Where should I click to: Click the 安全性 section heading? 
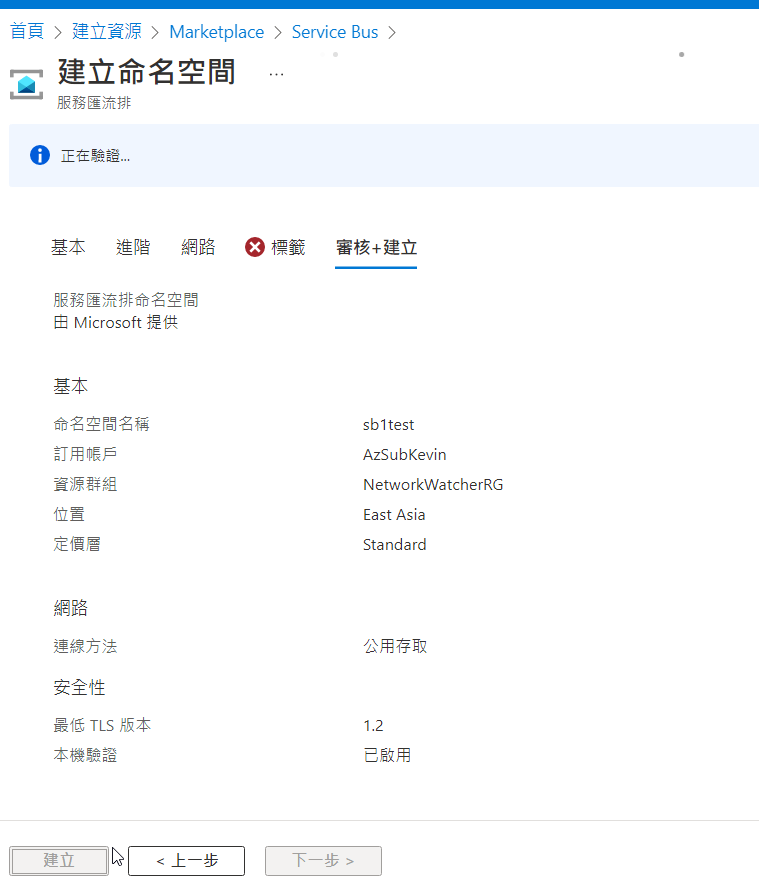(79, 687)
